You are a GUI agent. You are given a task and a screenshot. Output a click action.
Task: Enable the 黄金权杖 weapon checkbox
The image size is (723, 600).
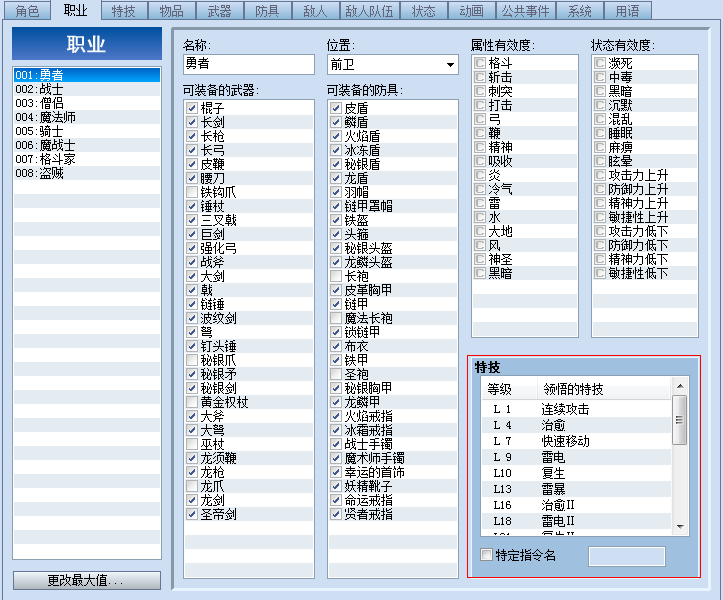click(x=192, y=402)
